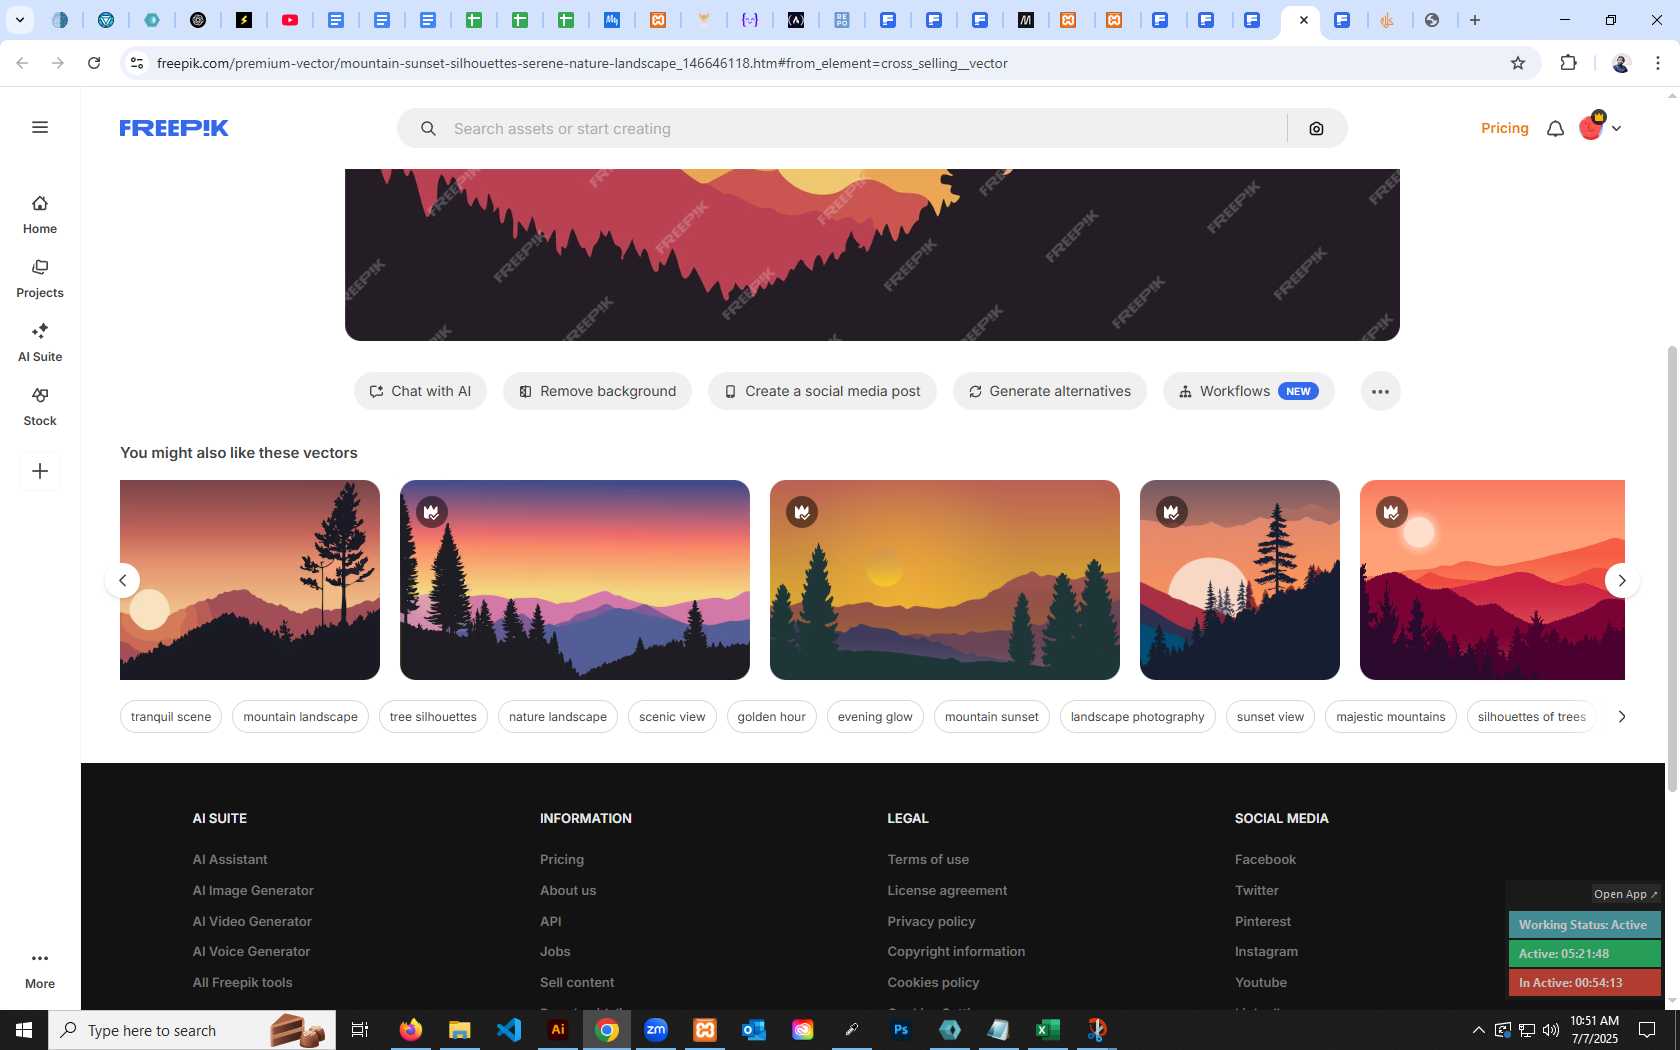Screen dimensions: 1680x1050
Task: Open the hamburger sidebar menu
Action: (x=40, y=127)
